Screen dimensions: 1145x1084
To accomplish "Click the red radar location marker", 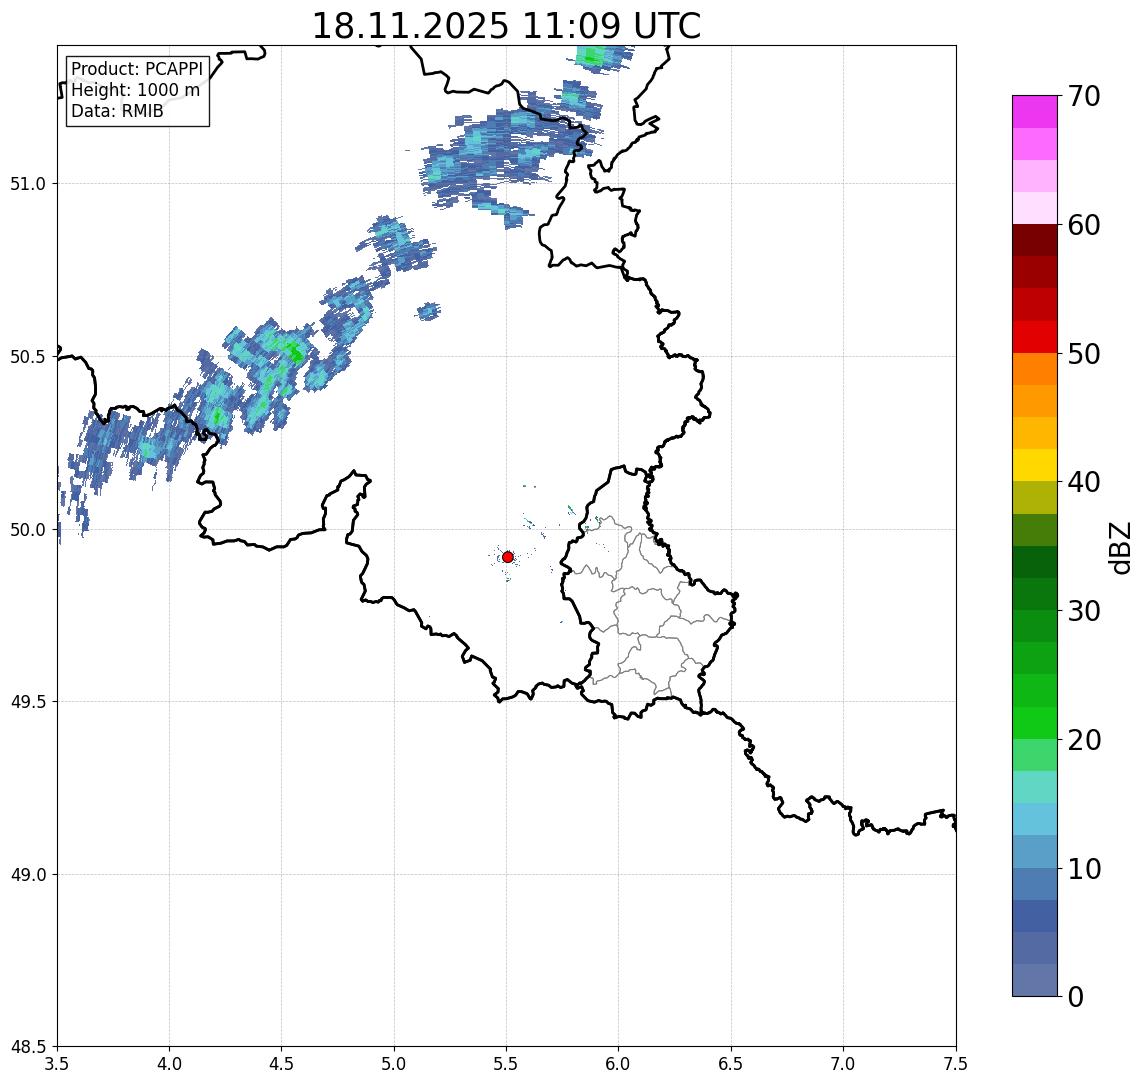I will click(508, 557).
